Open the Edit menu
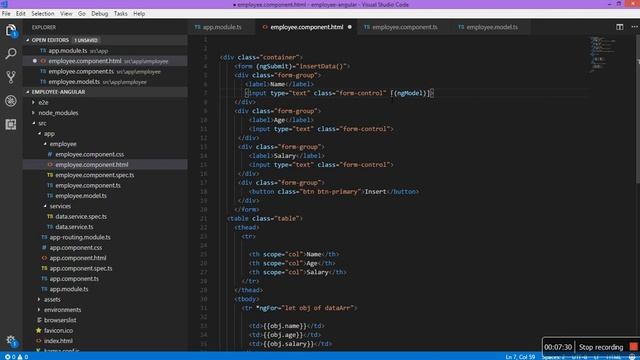 [x=20, y=13]
